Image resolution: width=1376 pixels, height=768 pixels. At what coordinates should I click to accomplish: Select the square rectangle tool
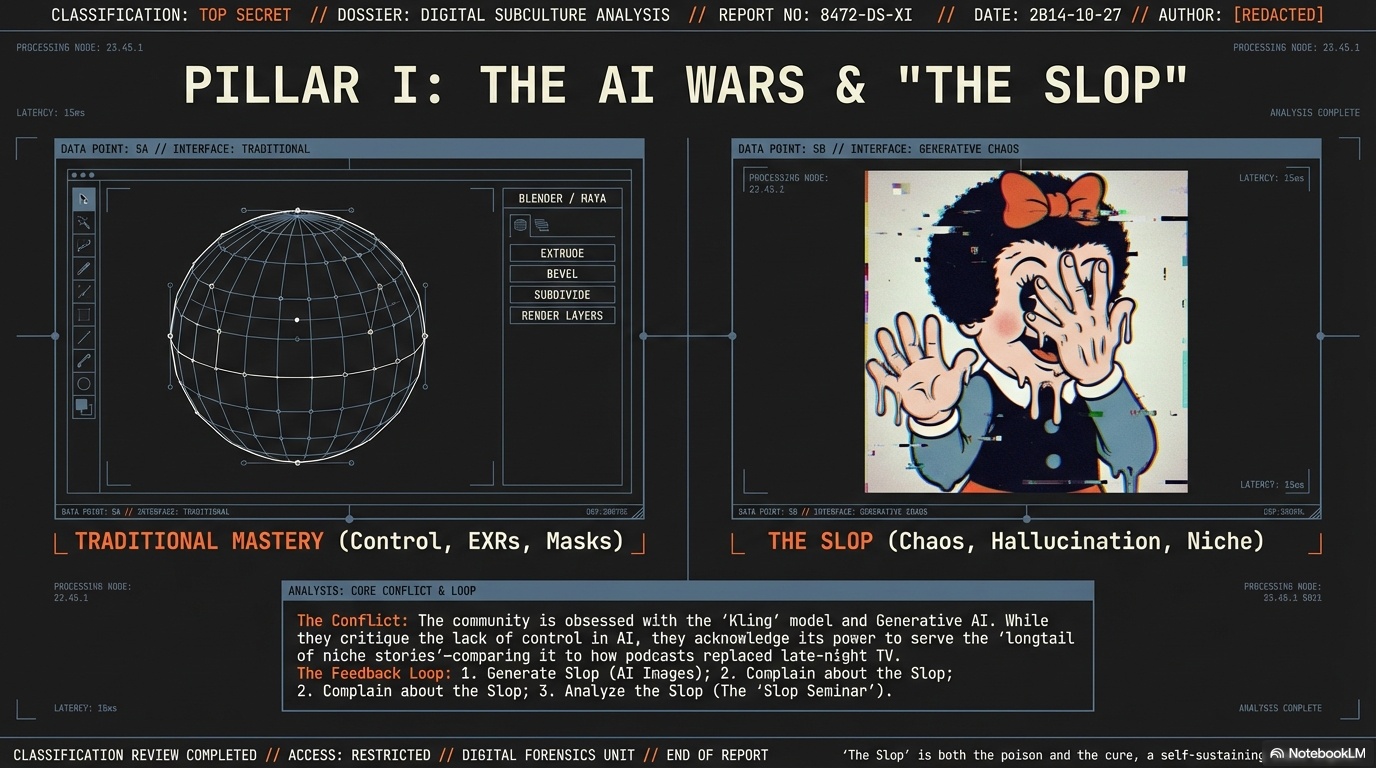[x=84, y=315]
